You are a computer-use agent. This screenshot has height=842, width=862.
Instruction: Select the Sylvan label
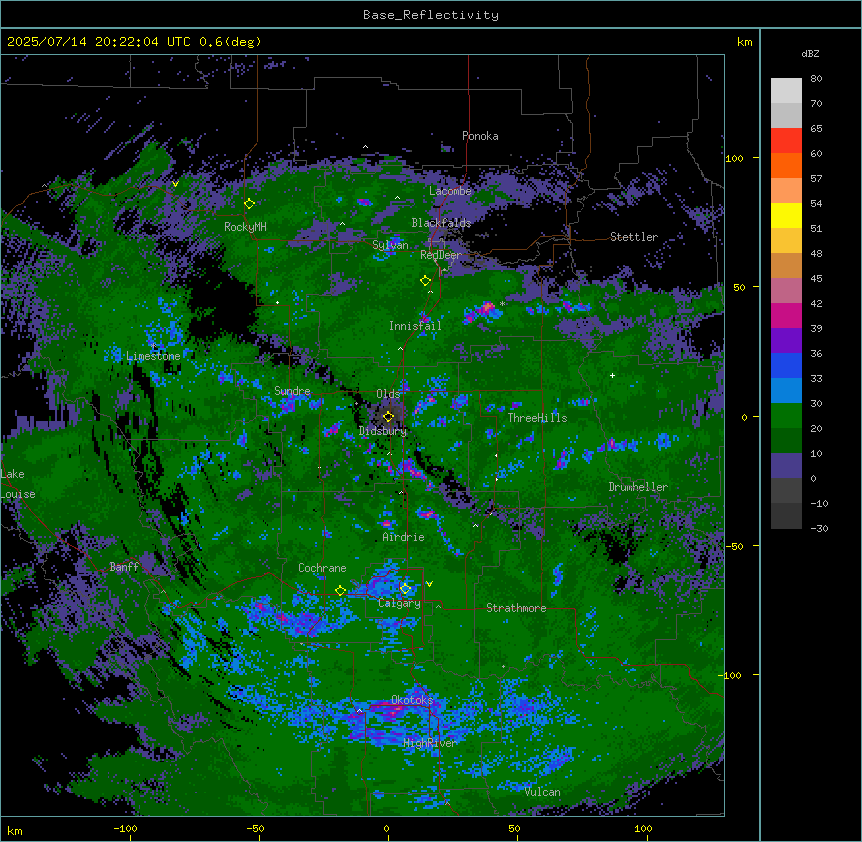pyautogui.click(x=390, y=245)
